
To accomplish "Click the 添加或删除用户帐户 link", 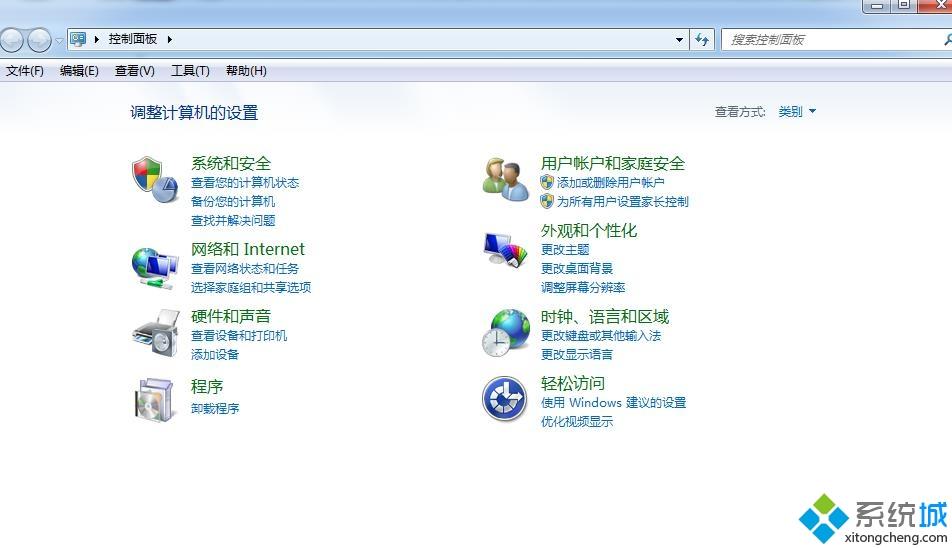I will click(610, 183).
